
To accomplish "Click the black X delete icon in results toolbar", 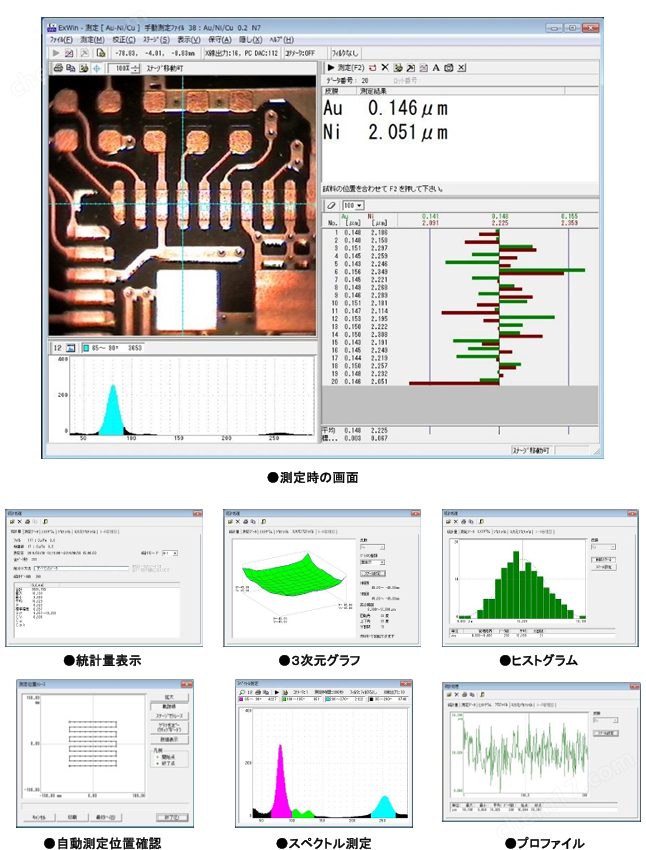I will point(385,68).
